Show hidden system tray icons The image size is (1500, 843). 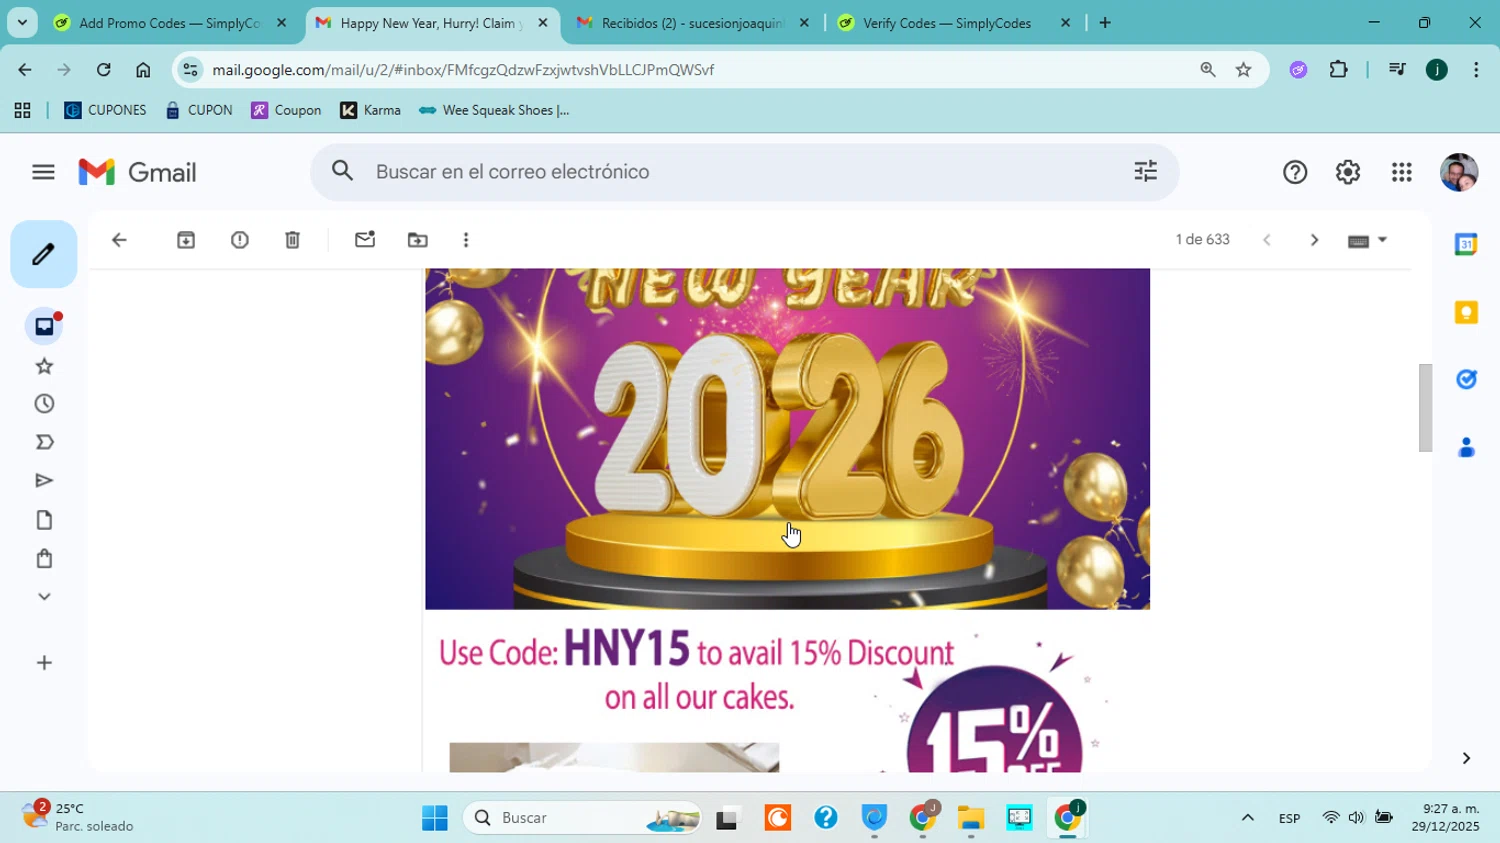pos(1247,818)
